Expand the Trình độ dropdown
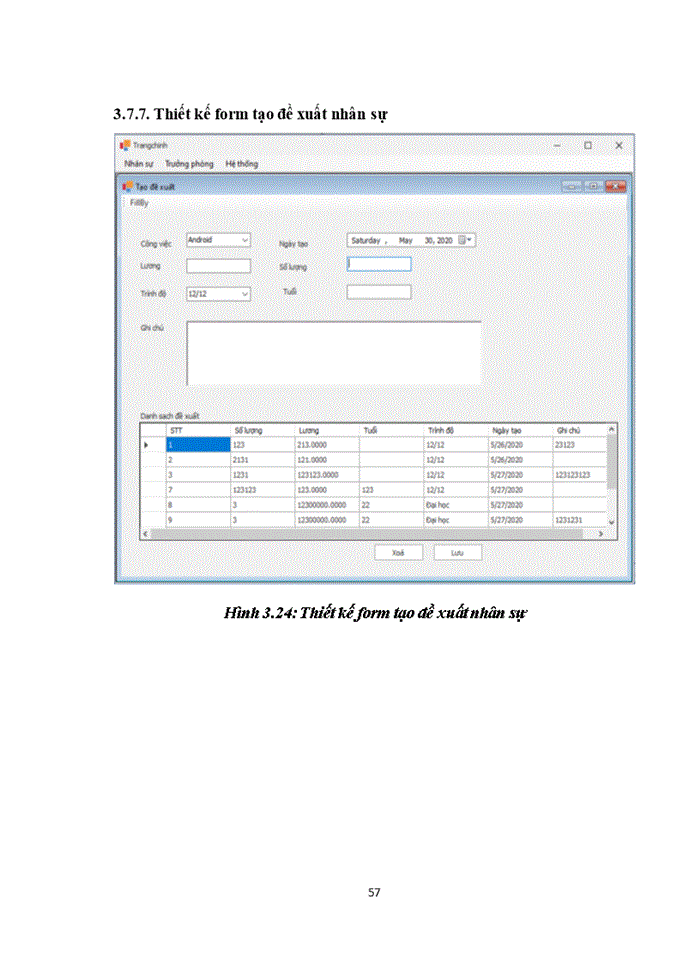The height and width of the screenshot is (960, 700). pyautogui.click(x=245, y=293)
